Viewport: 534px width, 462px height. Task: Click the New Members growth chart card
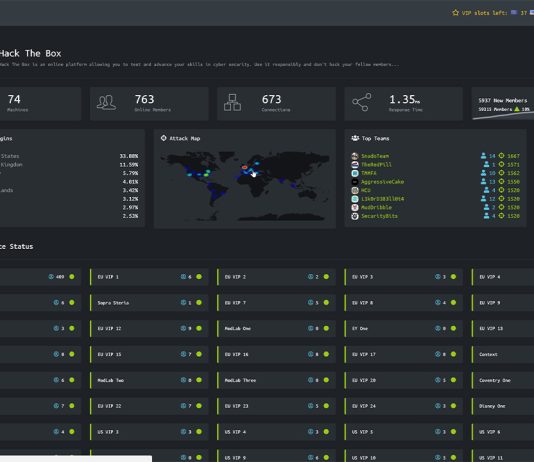coord(503,103)
